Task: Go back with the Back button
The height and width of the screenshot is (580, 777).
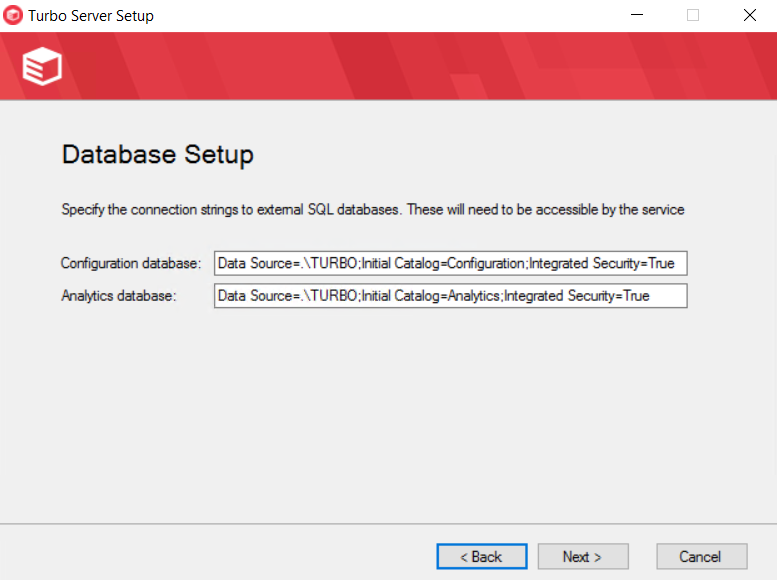Action: (x=481, y=556)
